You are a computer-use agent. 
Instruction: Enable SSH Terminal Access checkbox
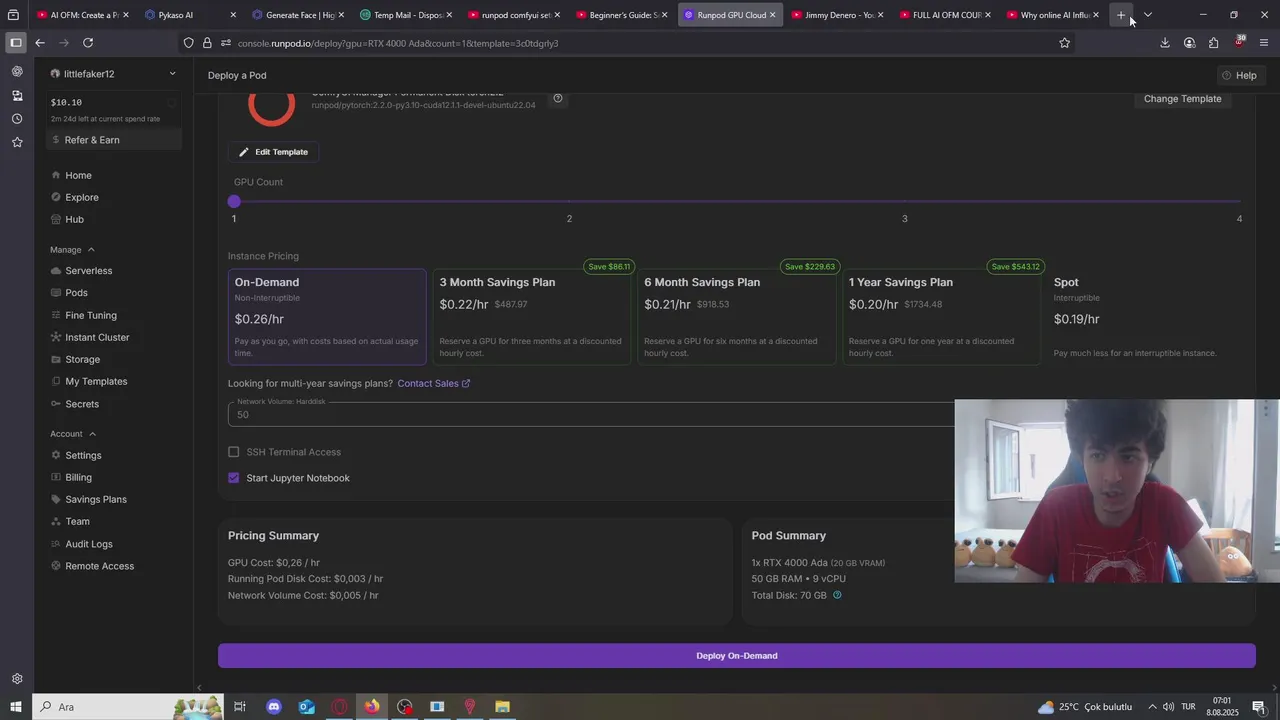pos(234,452)
